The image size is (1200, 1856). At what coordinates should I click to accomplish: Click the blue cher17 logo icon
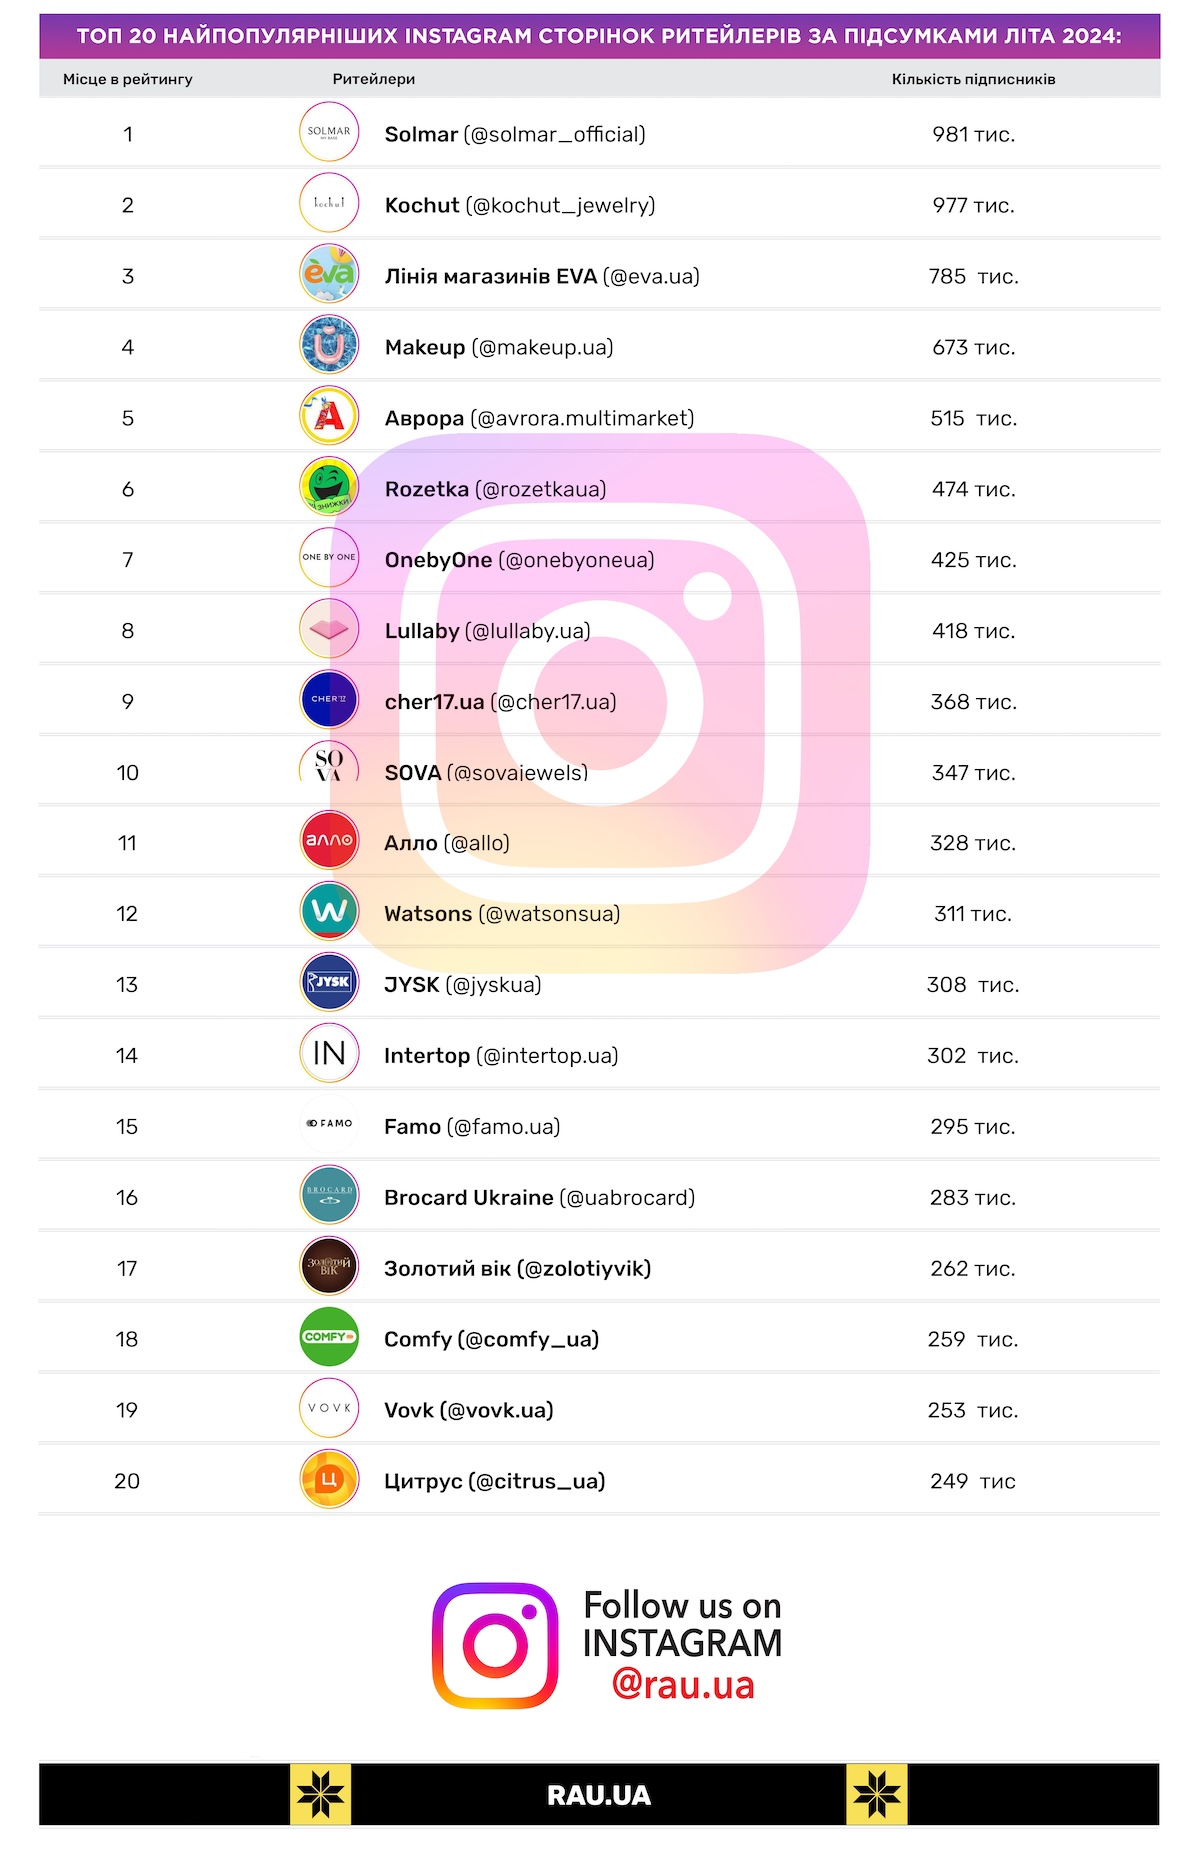329,699
